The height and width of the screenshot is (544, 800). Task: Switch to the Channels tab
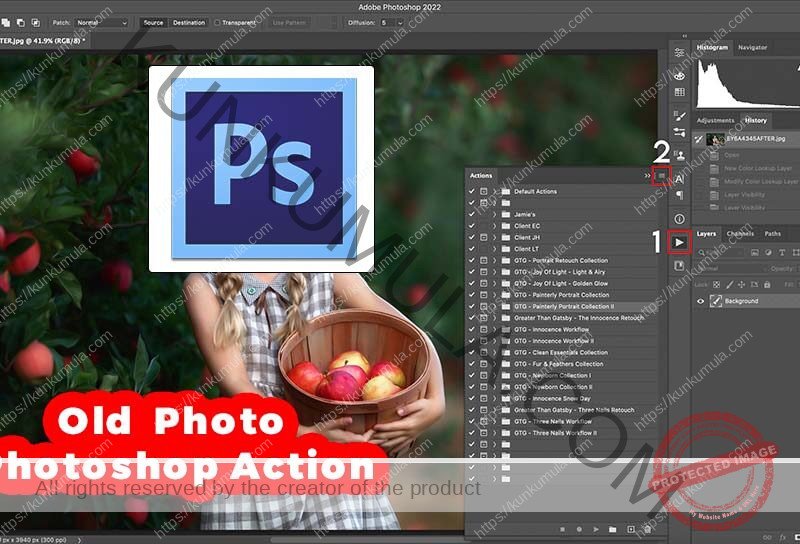740,234
